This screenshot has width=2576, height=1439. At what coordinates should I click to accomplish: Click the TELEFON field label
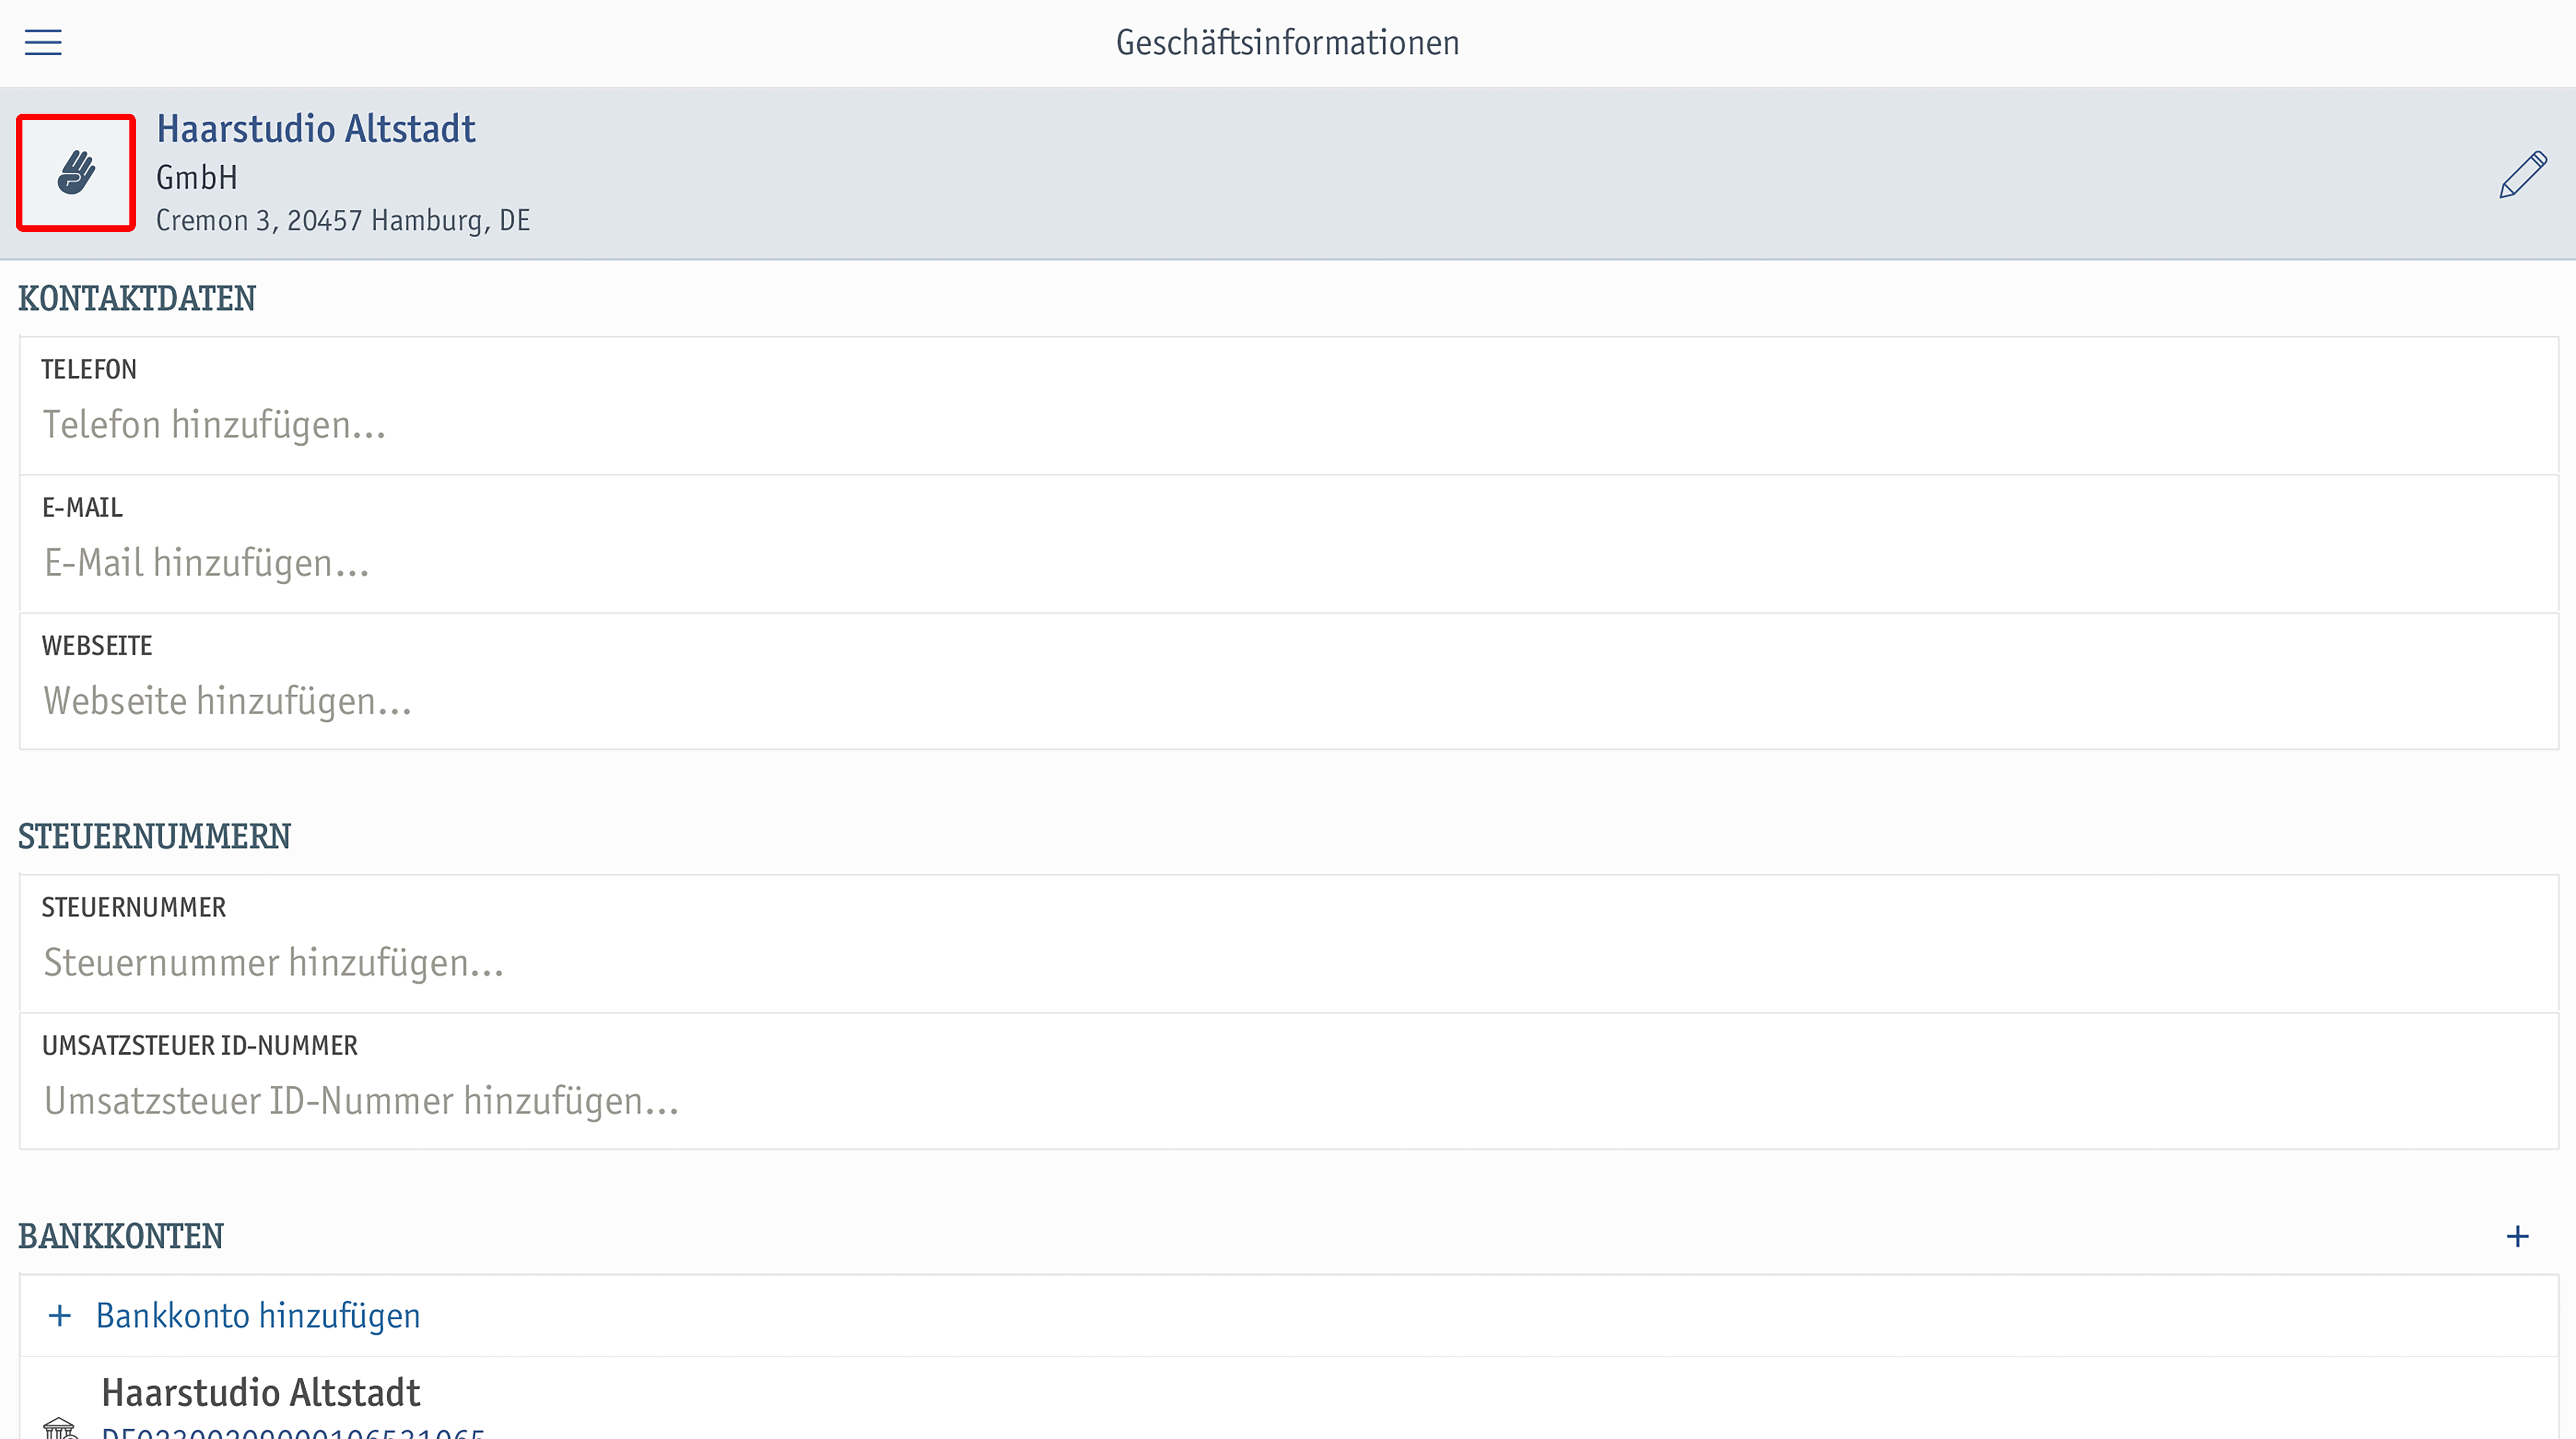[x=89, y=370]
